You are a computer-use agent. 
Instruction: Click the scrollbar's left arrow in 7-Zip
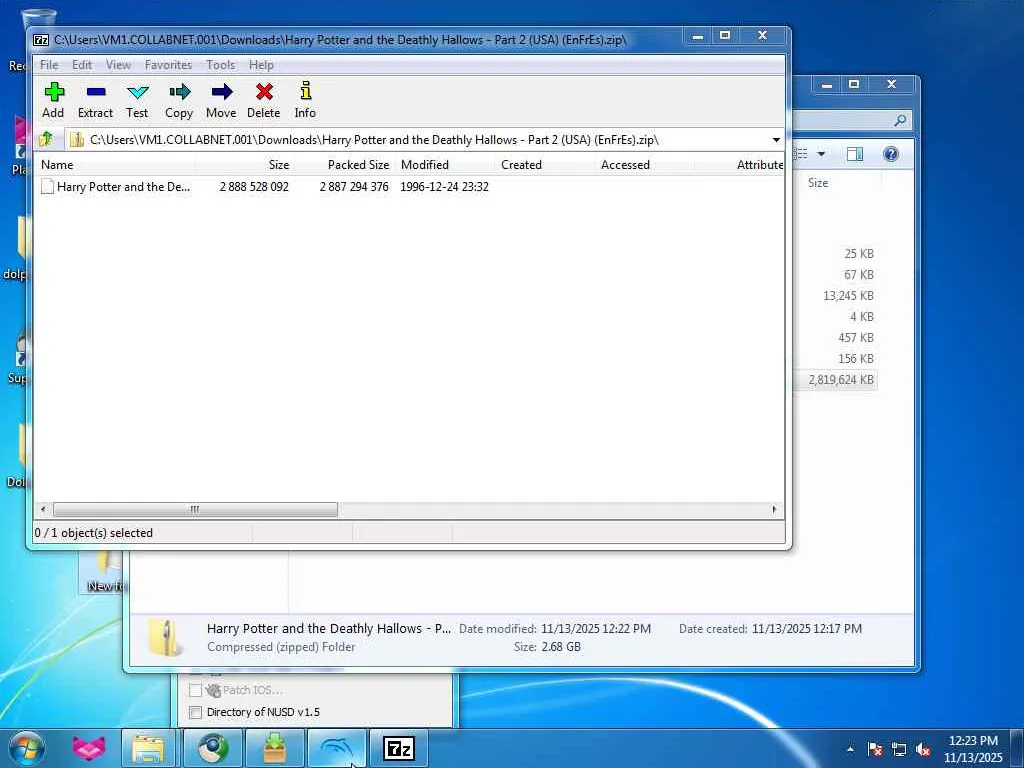click(43, 509)
